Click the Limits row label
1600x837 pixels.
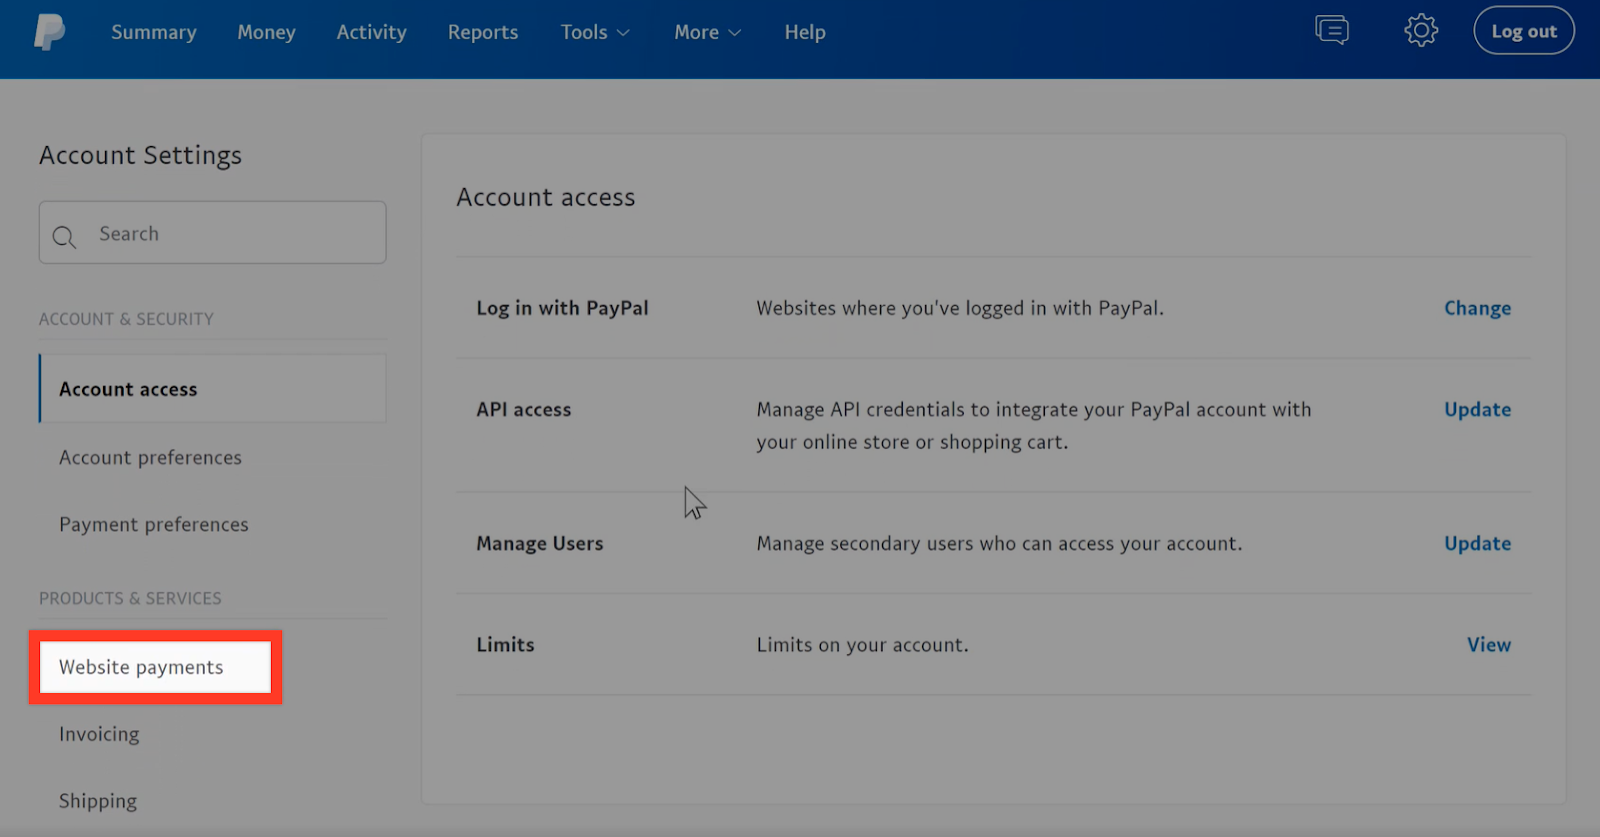(x=505, y=645)
